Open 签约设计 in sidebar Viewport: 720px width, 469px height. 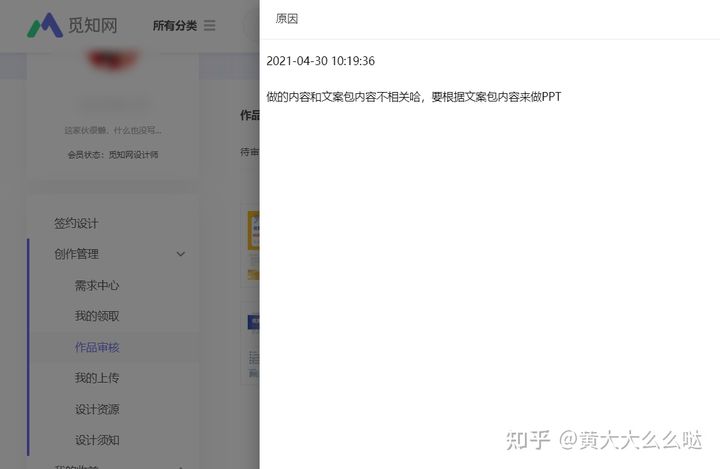[x=76, y=223]
